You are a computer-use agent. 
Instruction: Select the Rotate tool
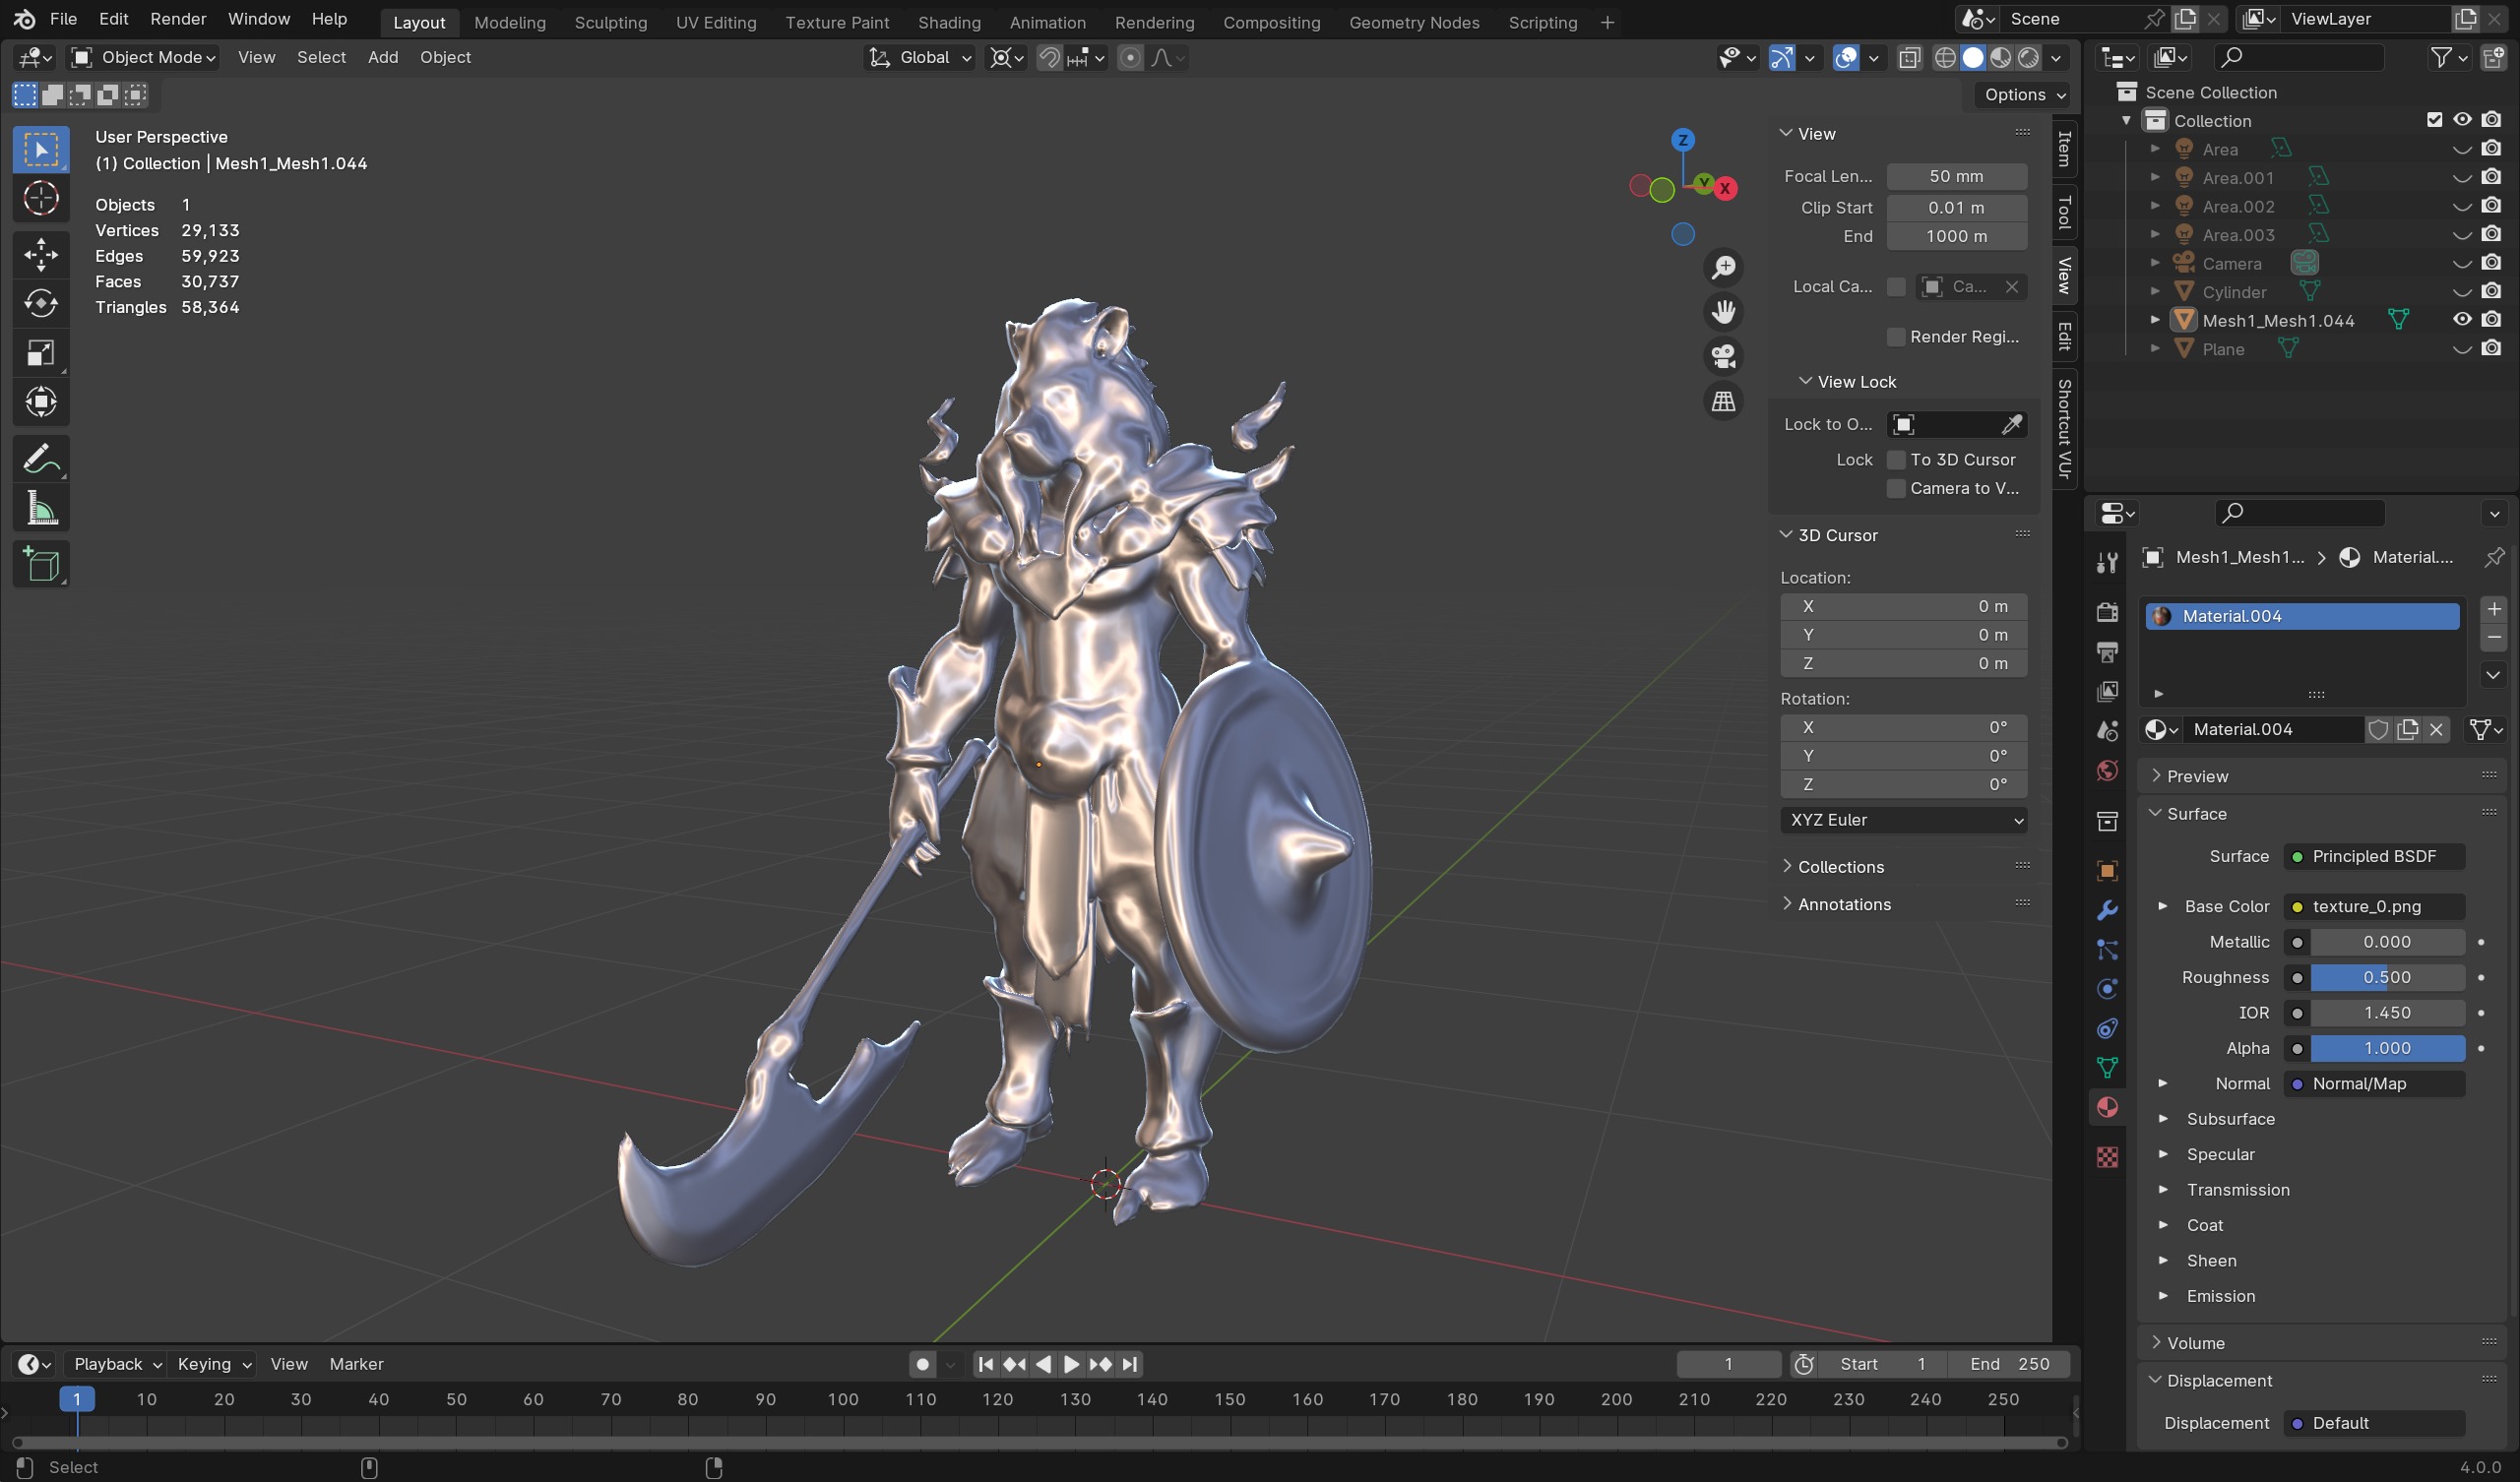(41, 303)
